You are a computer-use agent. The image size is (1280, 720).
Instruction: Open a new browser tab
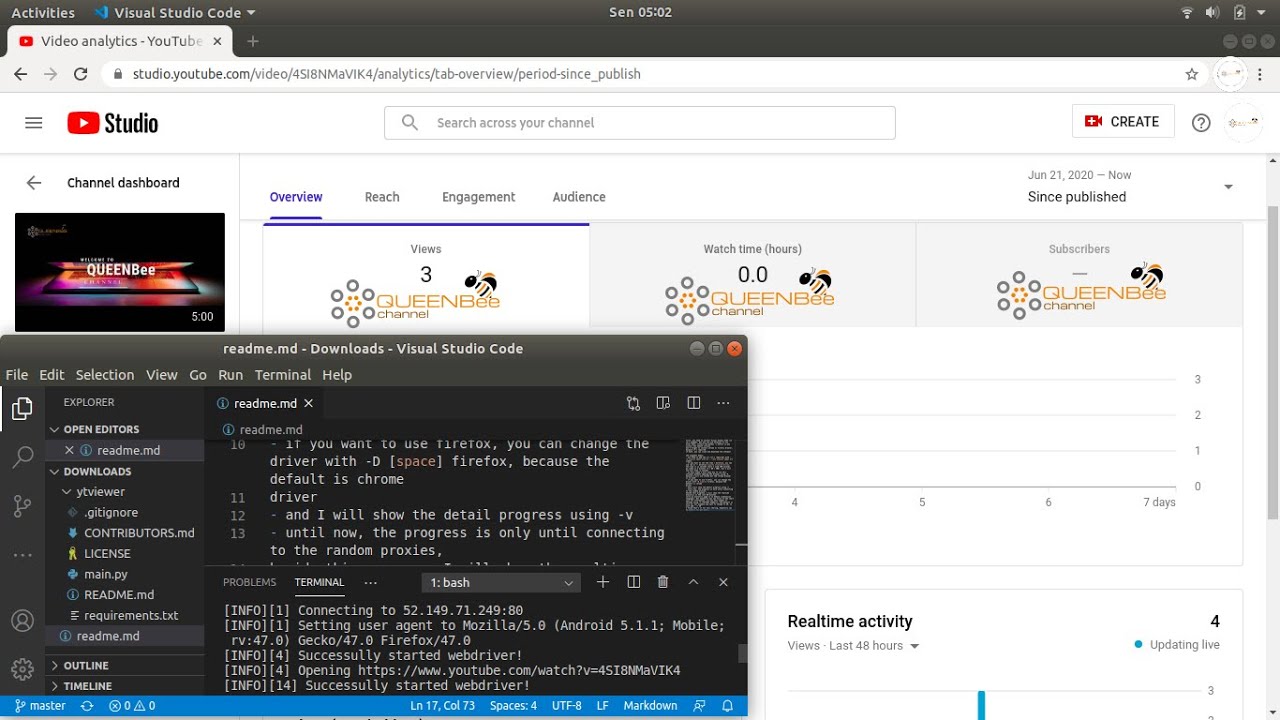coord(253,41)
